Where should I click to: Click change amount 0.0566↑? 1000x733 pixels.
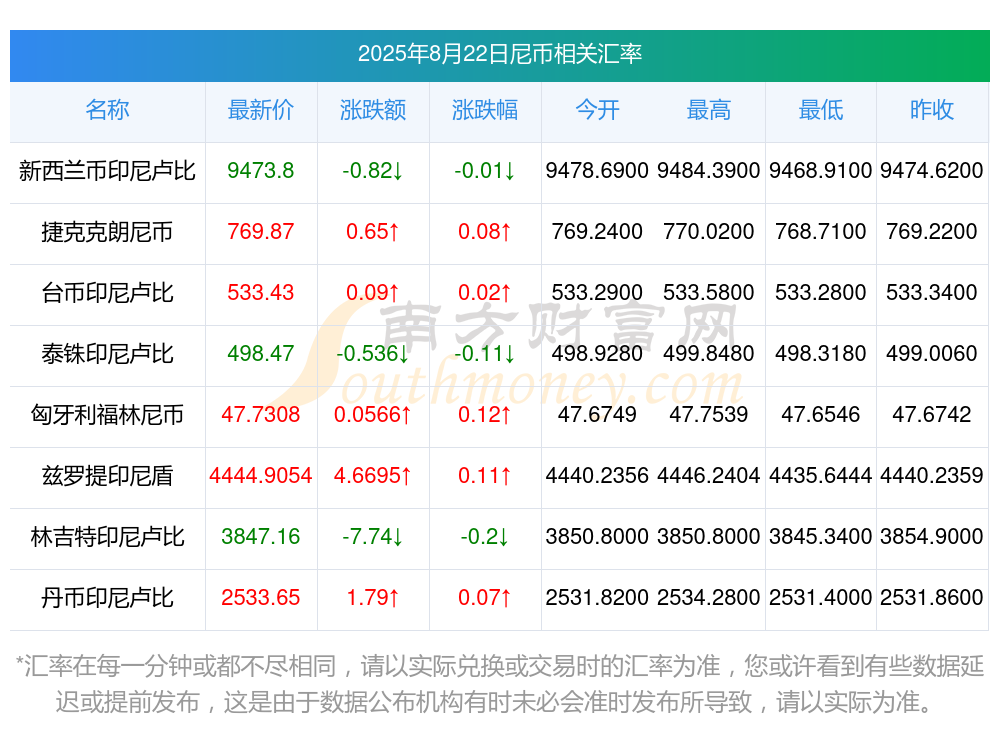pos(373,414)
